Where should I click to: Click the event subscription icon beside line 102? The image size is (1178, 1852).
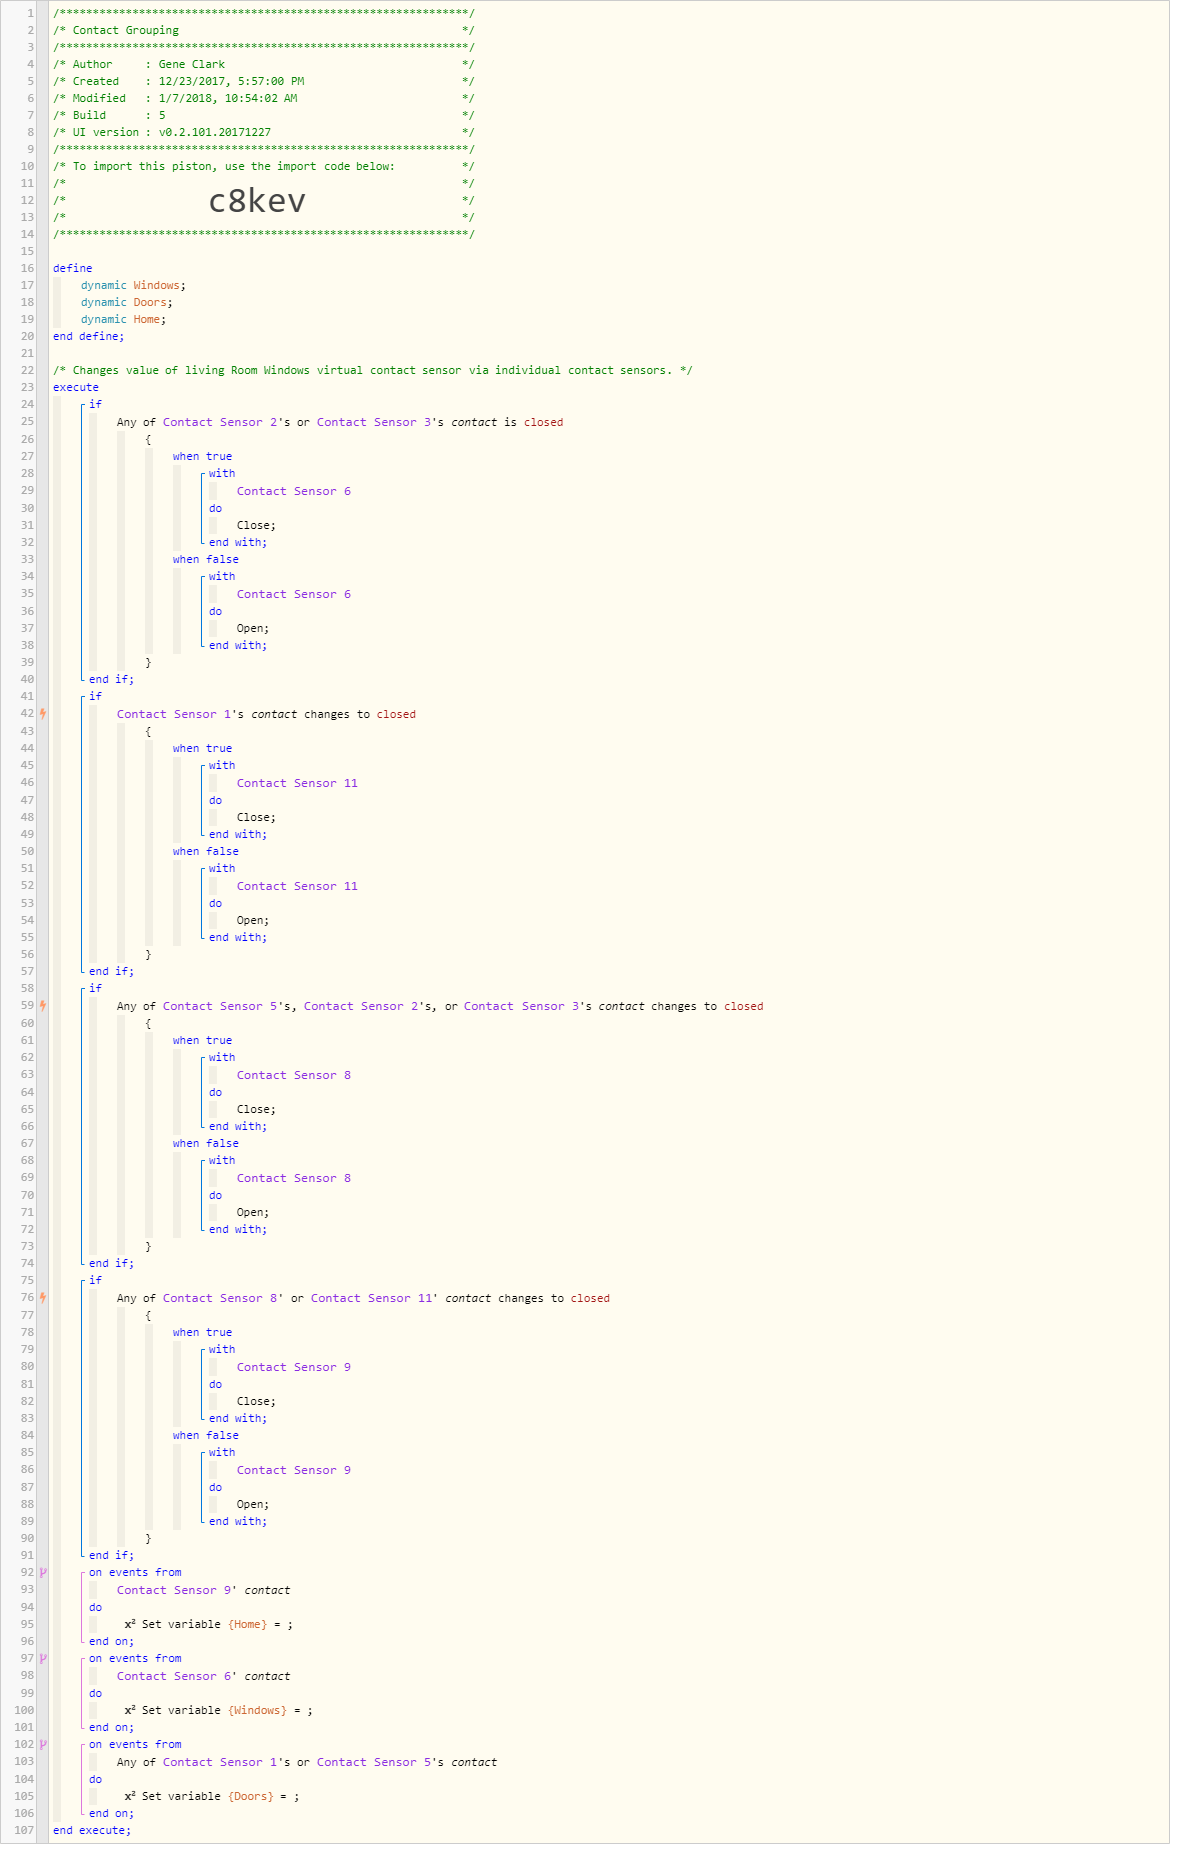coord(43,1745)
